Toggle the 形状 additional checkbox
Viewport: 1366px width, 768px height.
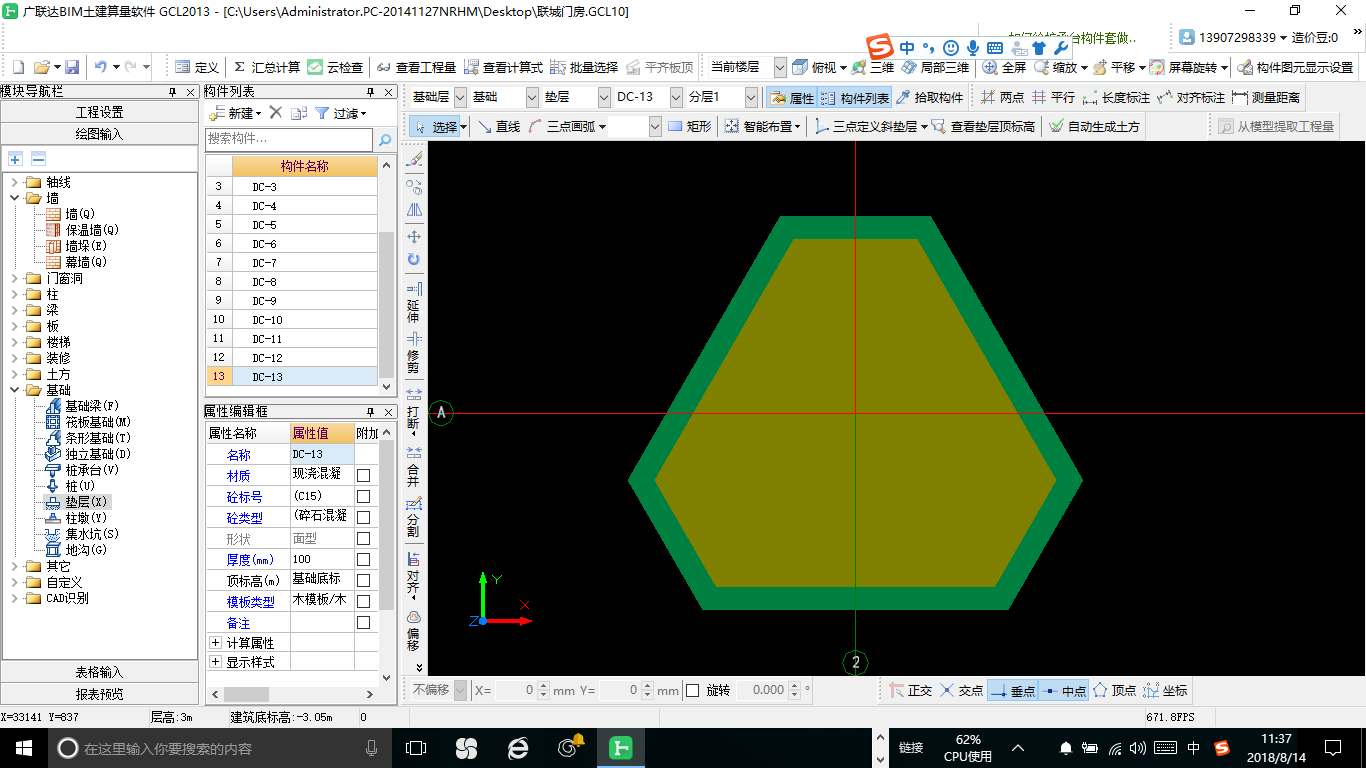pos(364,539)
